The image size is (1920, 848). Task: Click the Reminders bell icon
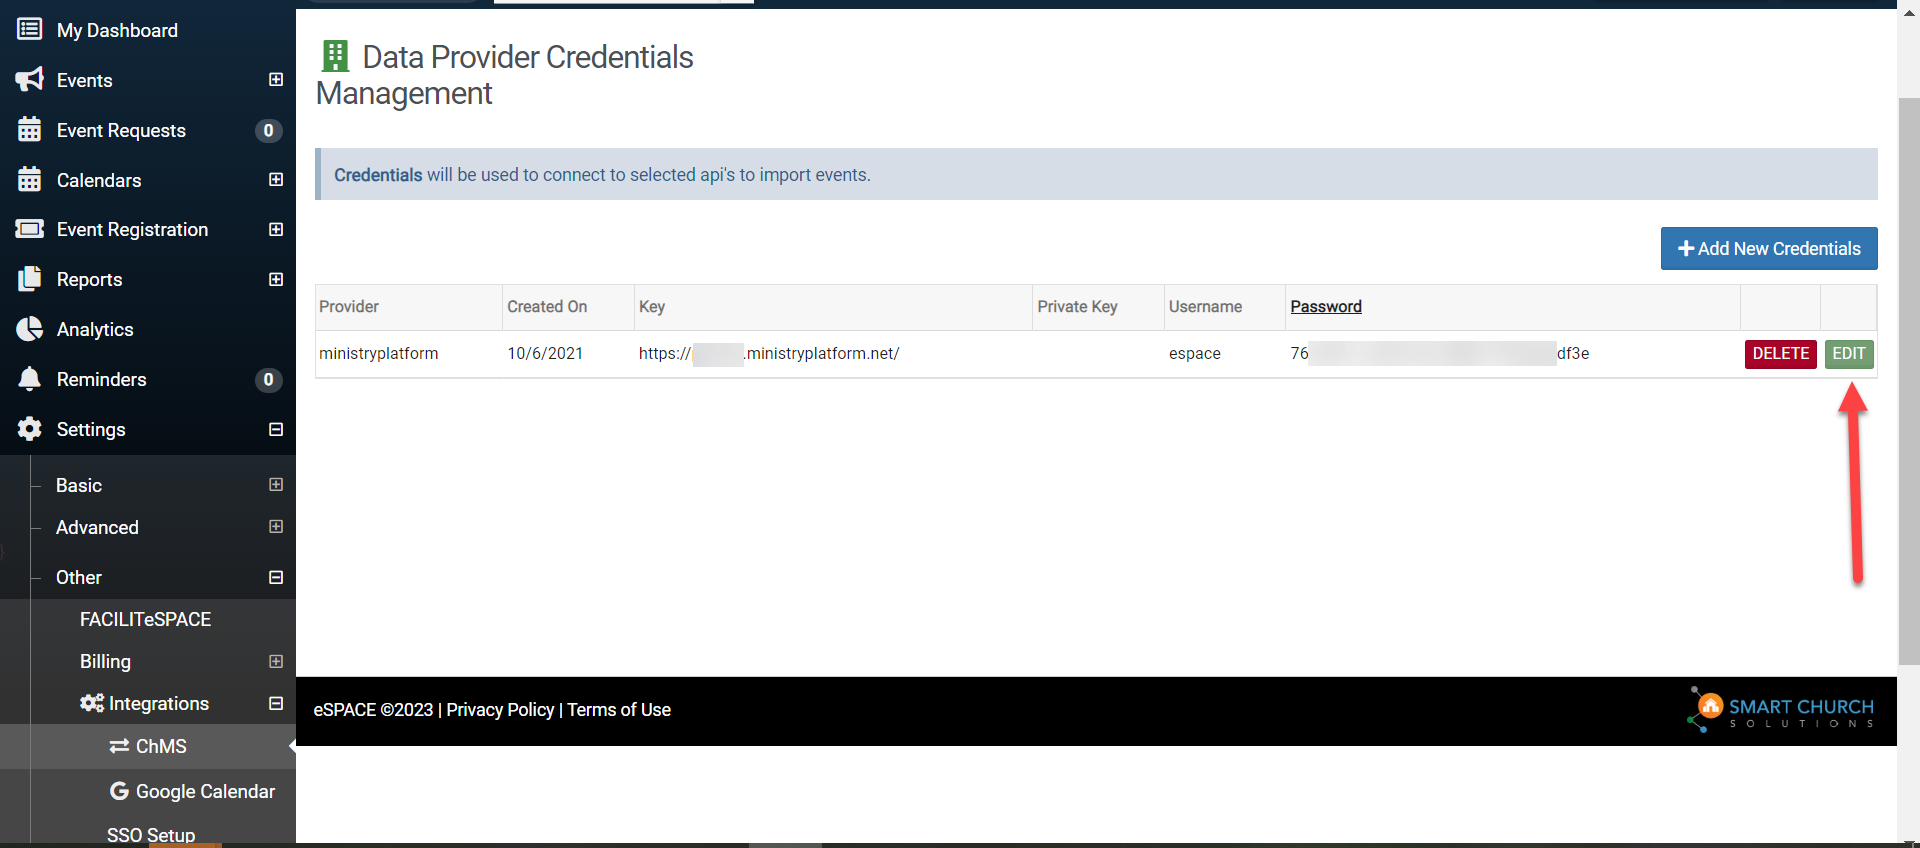[x=29, y=379]
